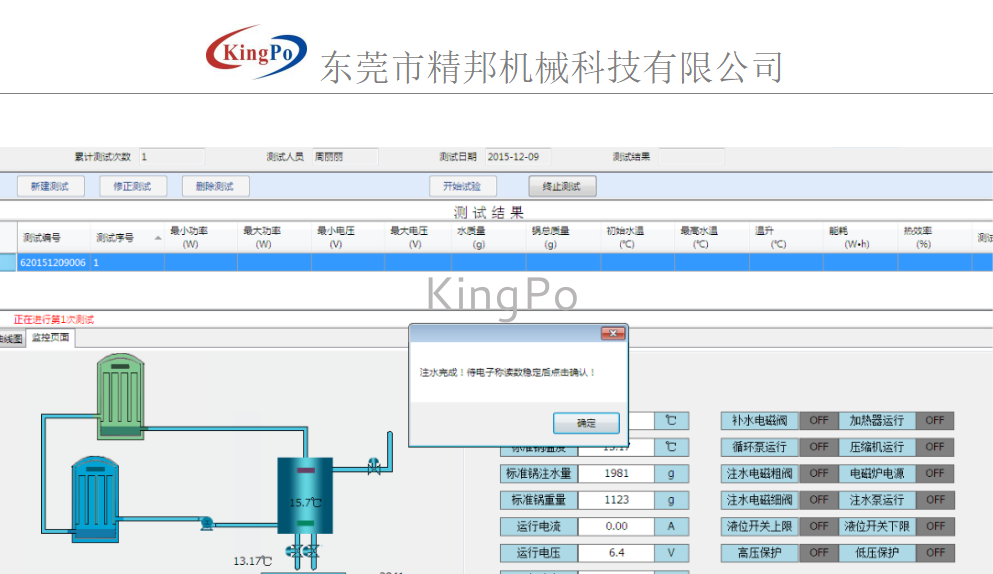Click the 热效率 (%) column header
Screen dimensions: 993x574
click(x=935, y=238)
